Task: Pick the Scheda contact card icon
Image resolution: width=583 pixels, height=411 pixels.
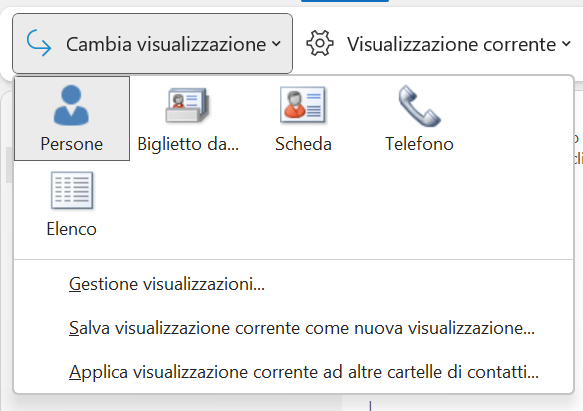Action: point(303,105)
